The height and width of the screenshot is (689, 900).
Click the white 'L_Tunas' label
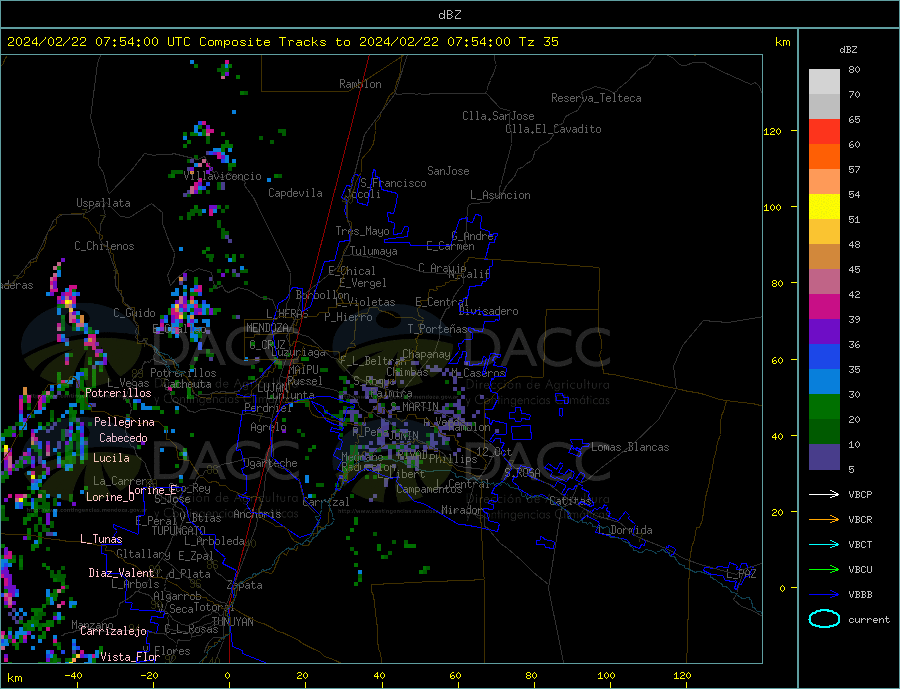101,539
